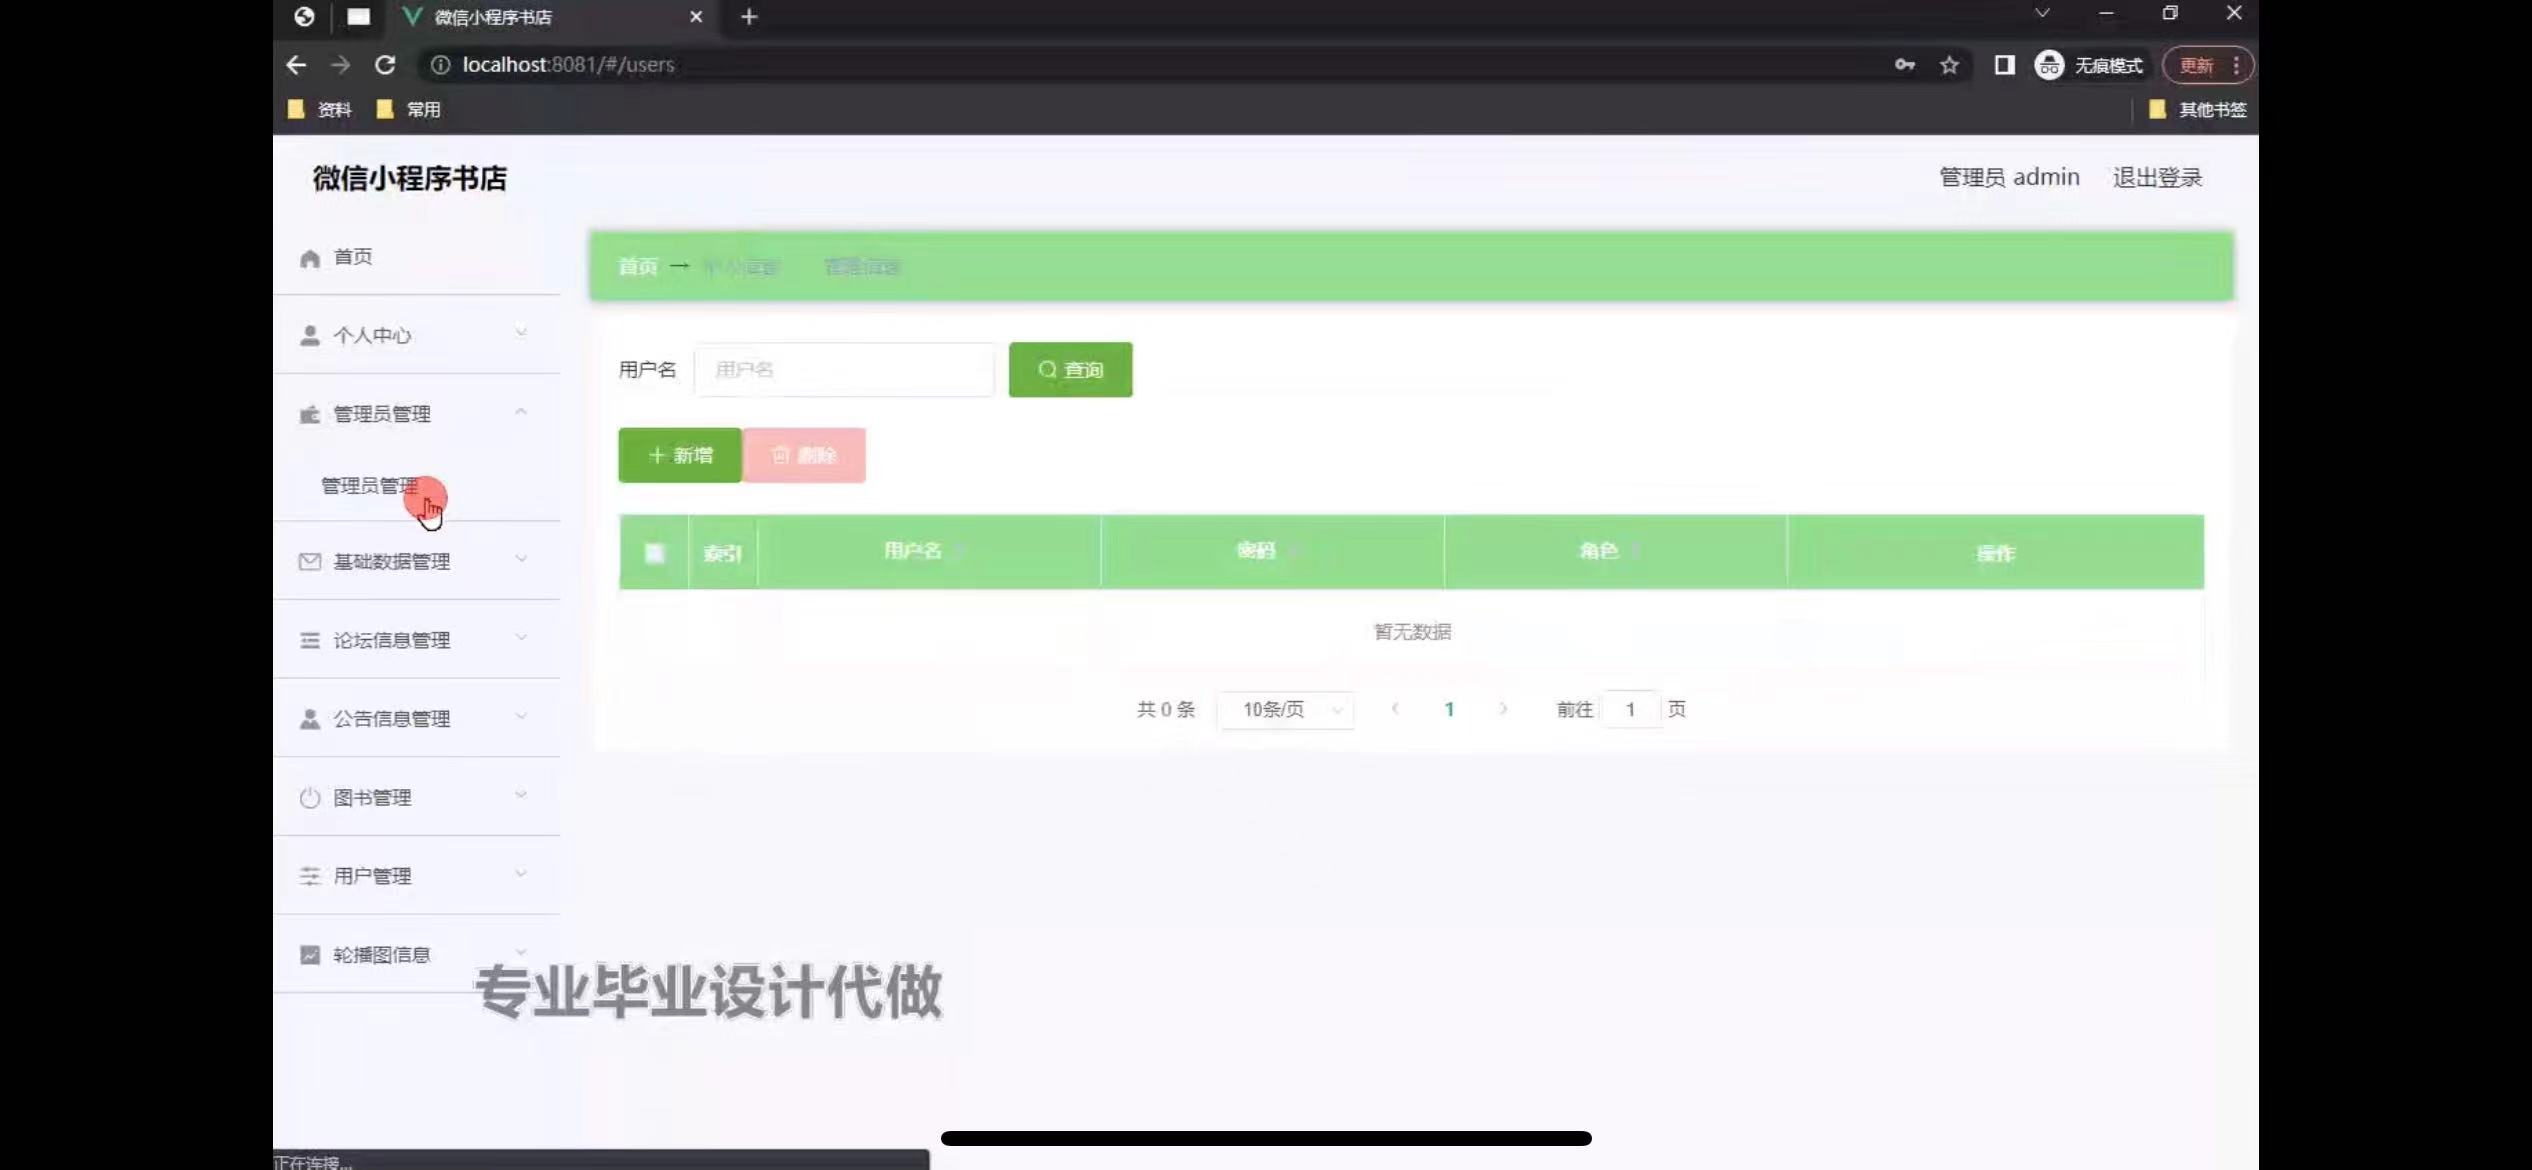Reload the page with the refresh icon

385,65
